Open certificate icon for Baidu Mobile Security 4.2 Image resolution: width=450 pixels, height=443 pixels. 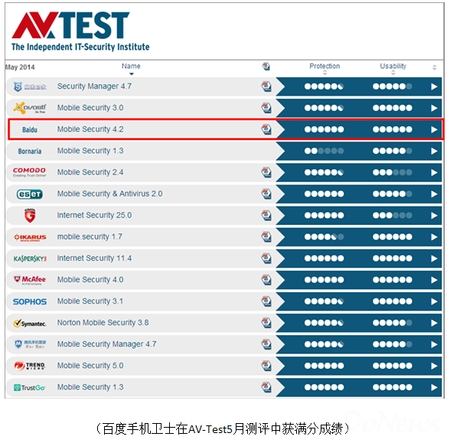266,129
